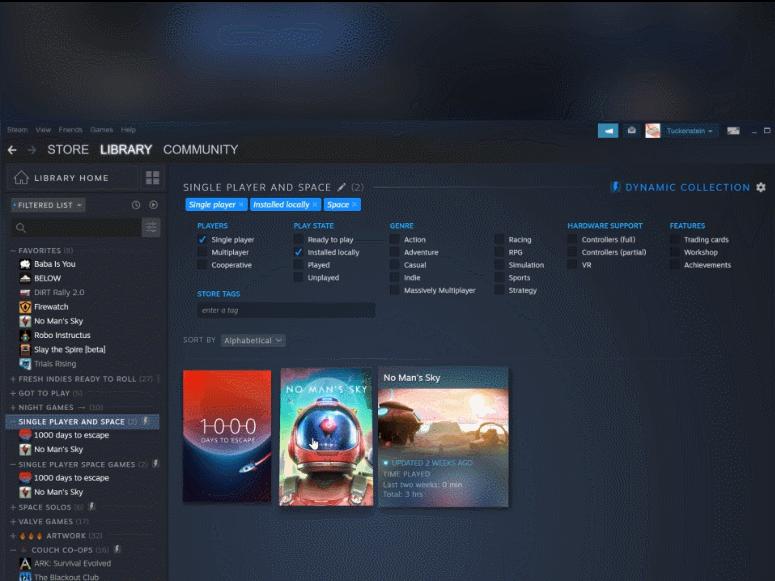Image resolution: width=775 pixels, height=581 pixels.
Task: Switch to the Store tab
Action: tap(68, 150)
